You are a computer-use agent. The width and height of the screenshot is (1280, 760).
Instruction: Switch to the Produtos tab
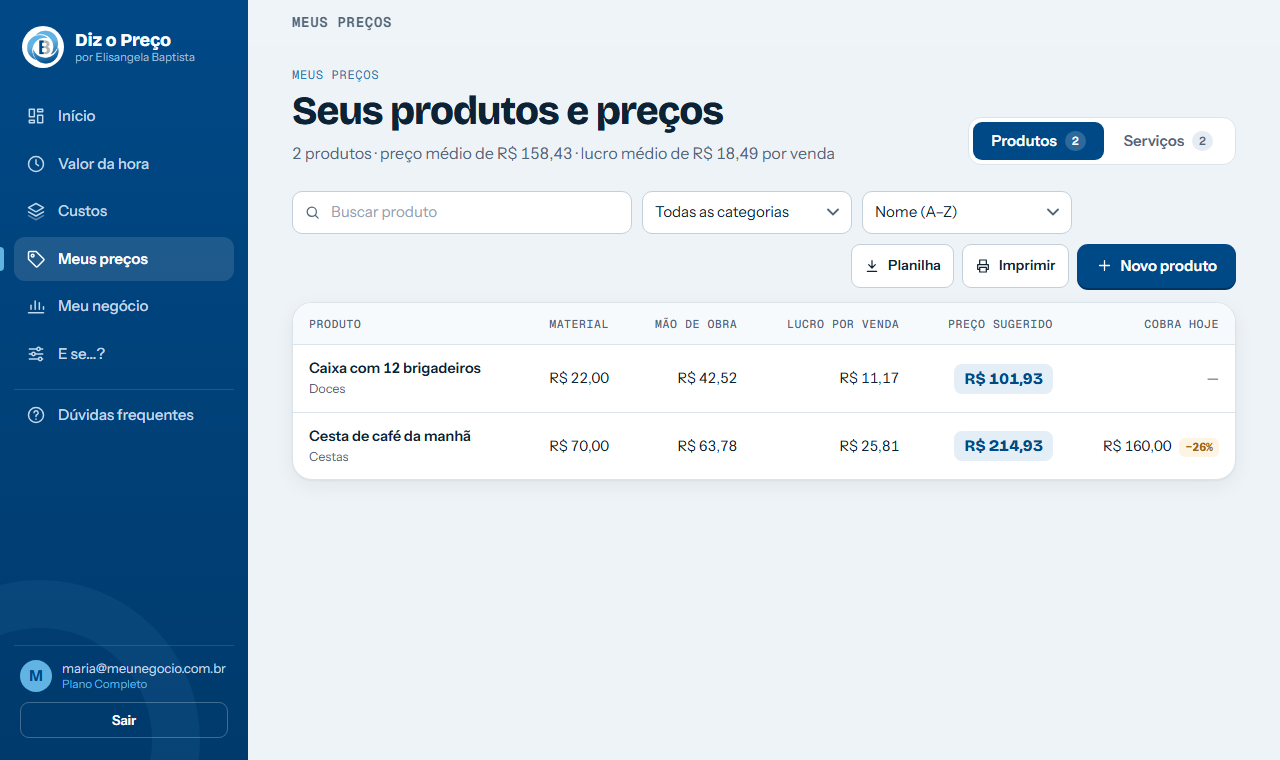tap(1038, 141)
